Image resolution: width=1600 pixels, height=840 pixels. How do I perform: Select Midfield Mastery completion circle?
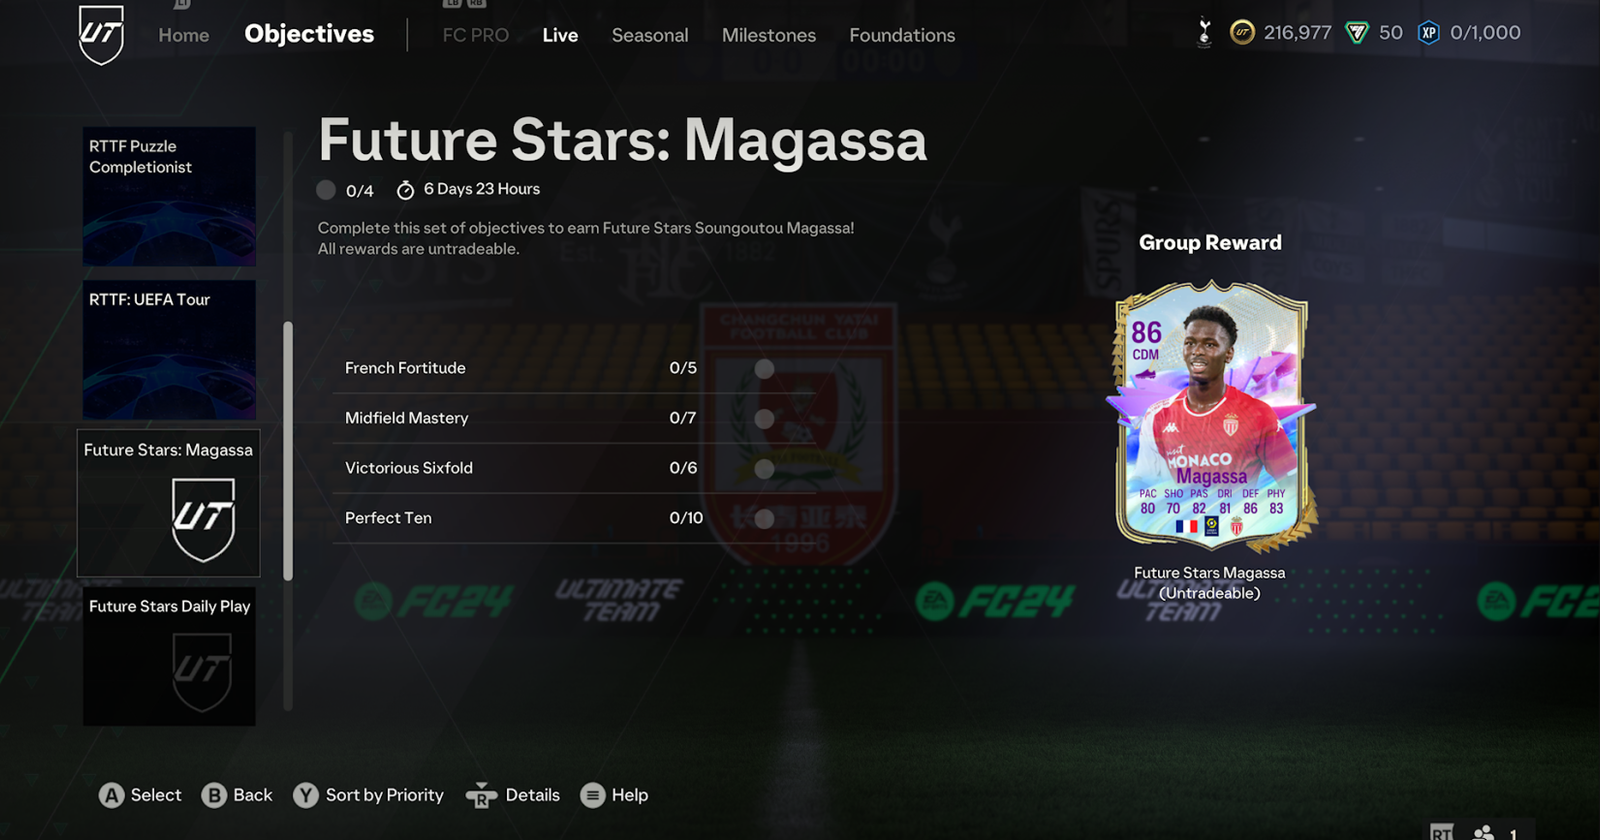tap(765, 419)
